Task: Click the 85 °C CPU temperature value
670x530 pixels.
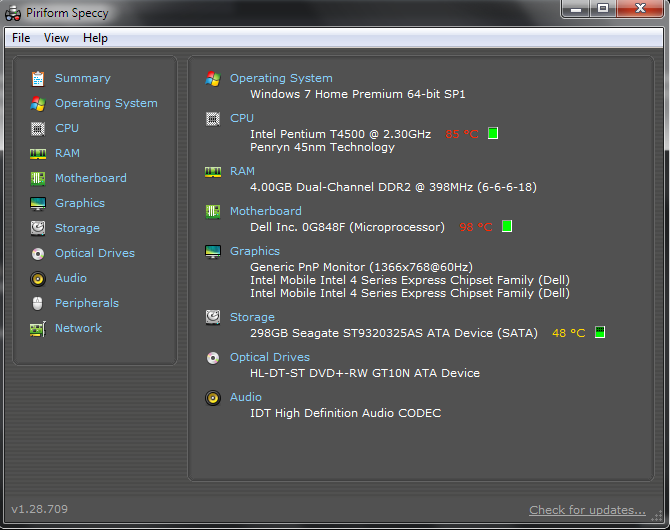Action: 462,134
